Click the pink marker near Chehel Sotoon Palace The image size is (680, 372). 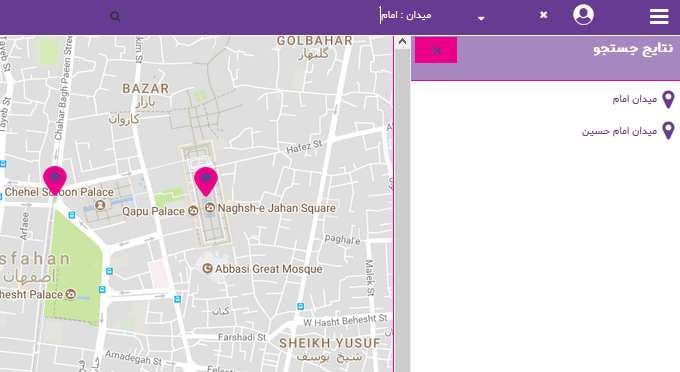(x=55, y=181)
